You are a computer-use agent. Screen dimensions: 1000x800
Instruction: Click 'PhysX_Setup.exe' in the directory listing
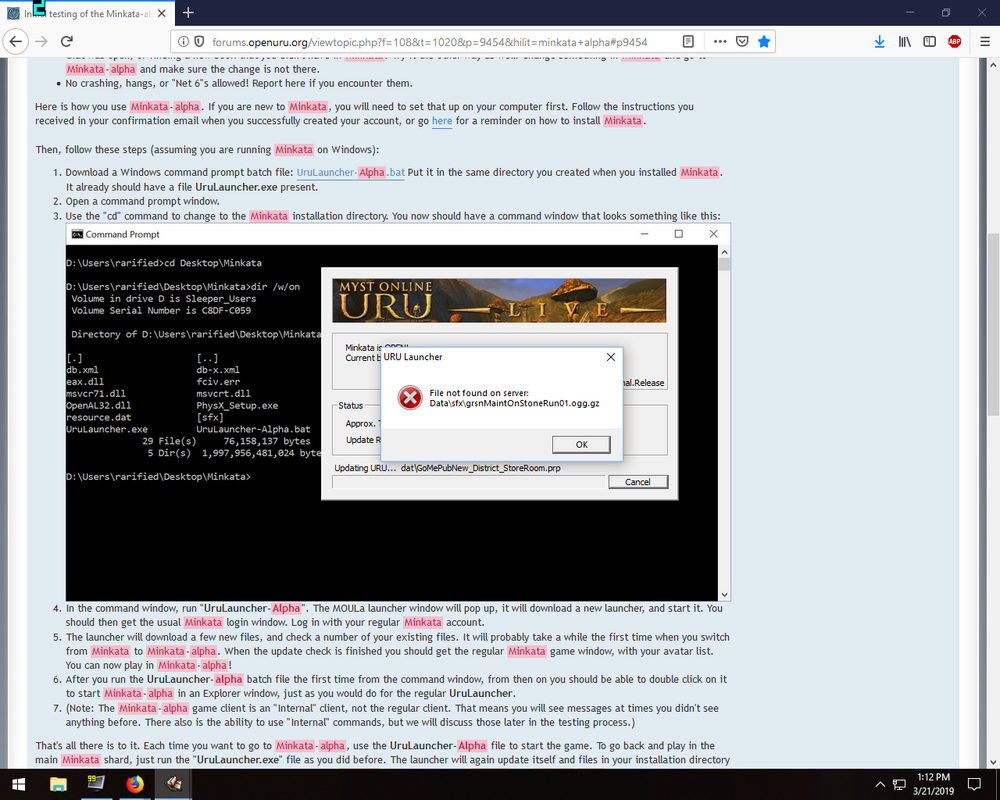pyautogui.click(x=237, y=406)
